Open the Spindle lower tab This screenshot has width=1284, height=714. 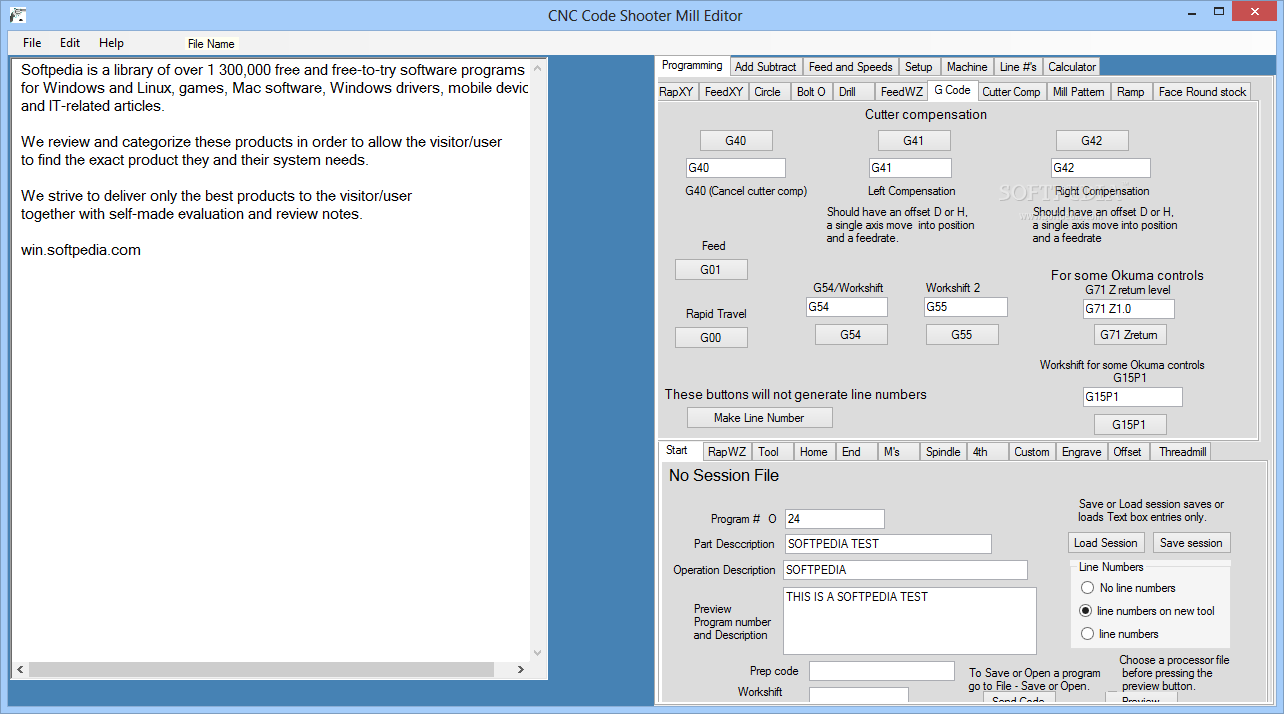point(943,452)
